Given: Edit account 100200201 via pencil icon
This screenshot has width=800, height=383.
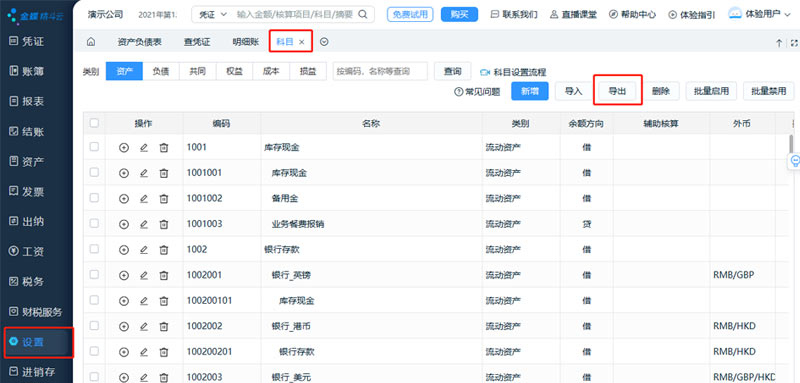Looking at the screenshot, I should (144, 352).
